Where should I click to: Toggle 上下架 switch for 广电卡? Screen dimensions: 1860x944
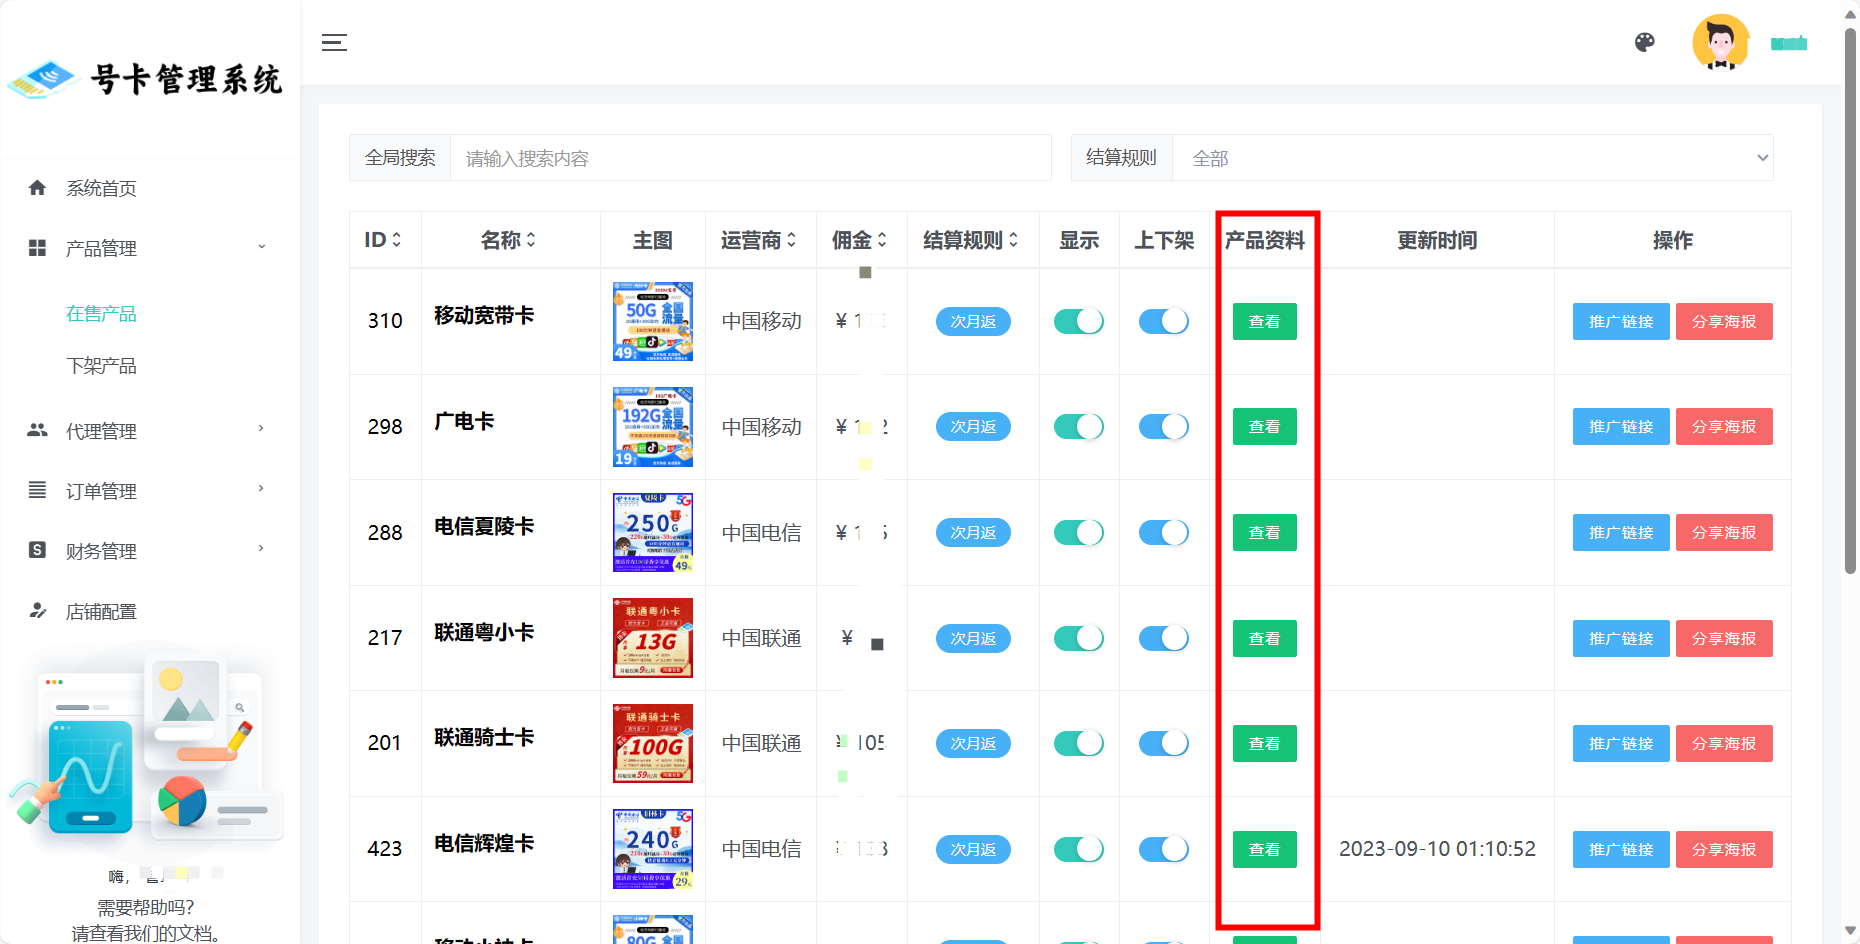click(x=1164, y=427)
